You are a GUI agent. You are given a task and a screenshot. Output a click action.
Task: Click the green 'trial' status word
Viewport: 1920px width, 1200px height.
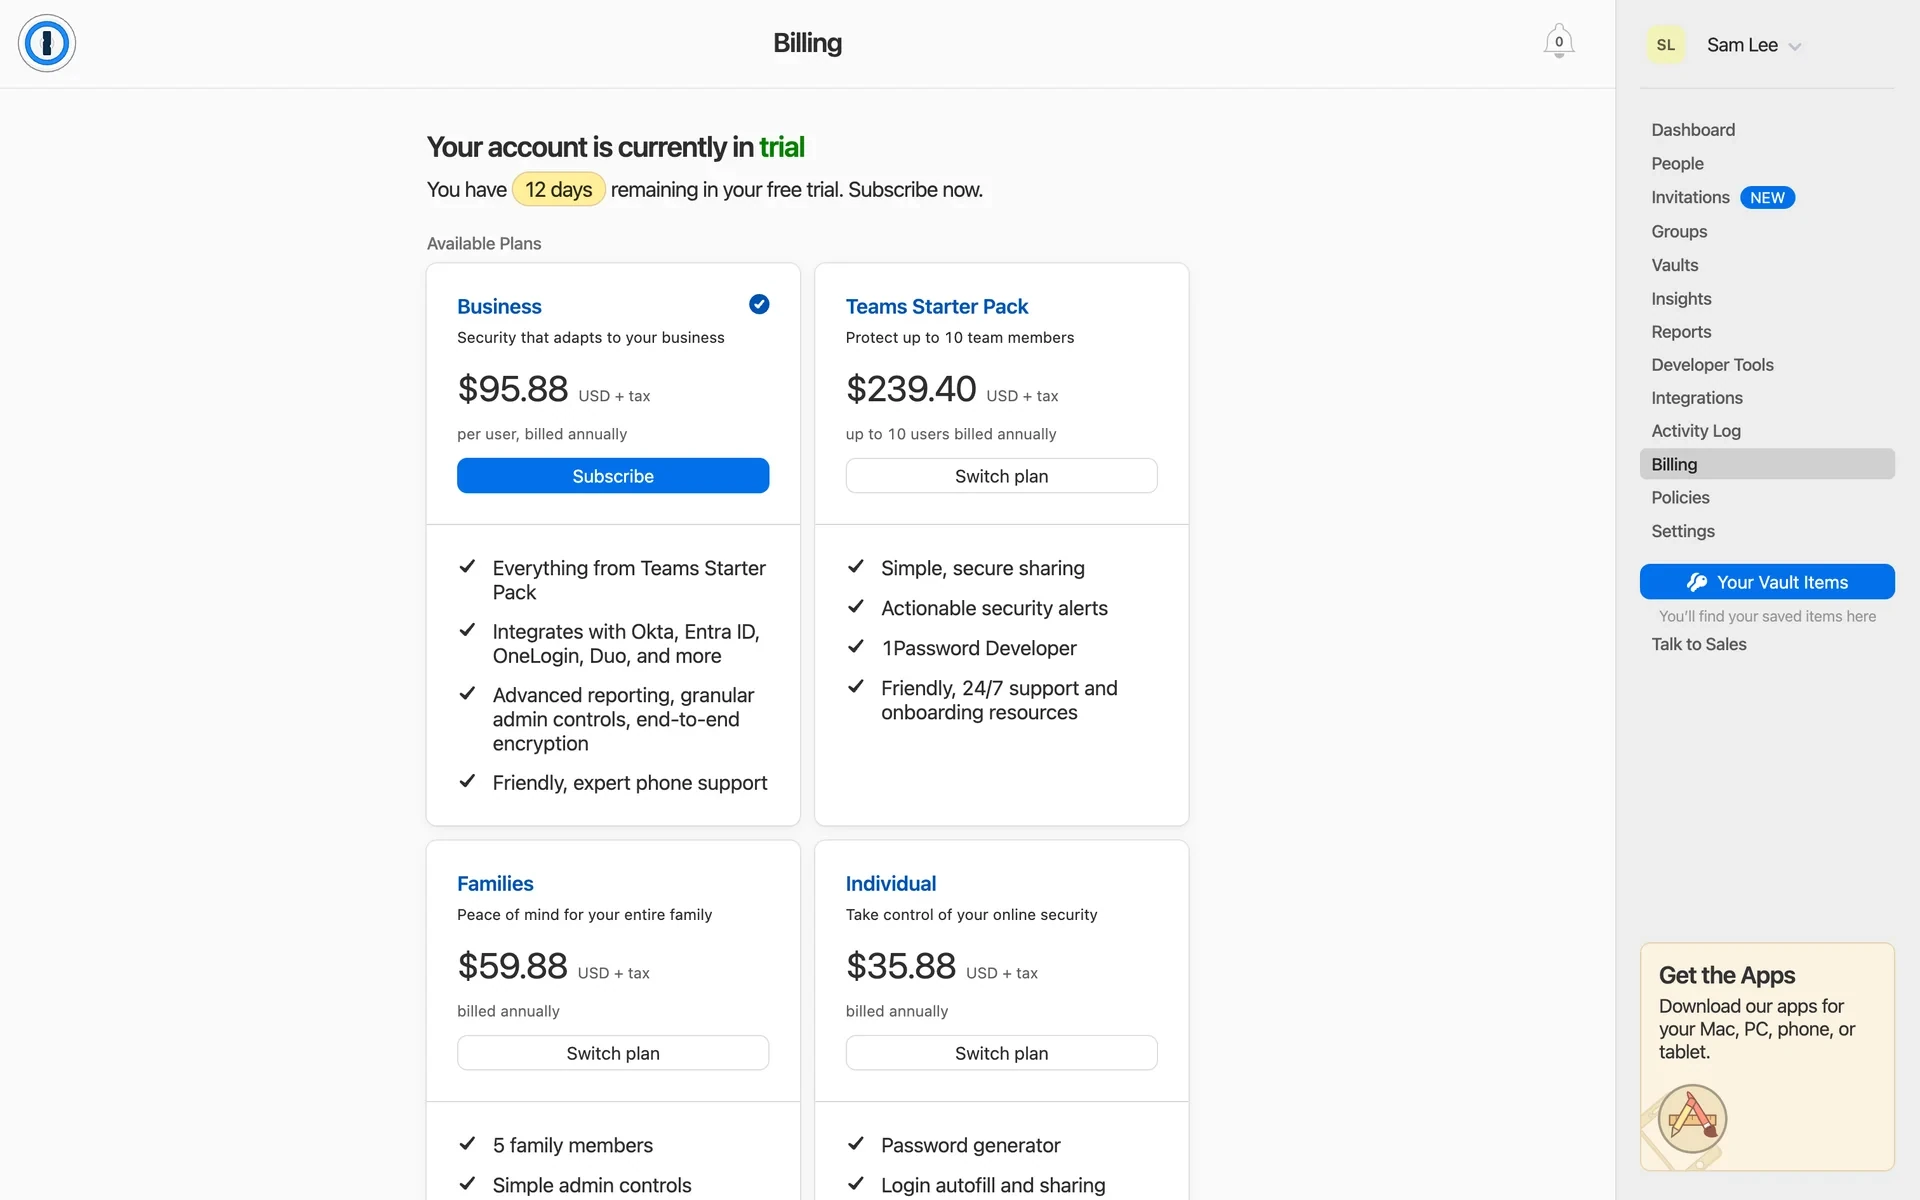[x=782, y=147]
